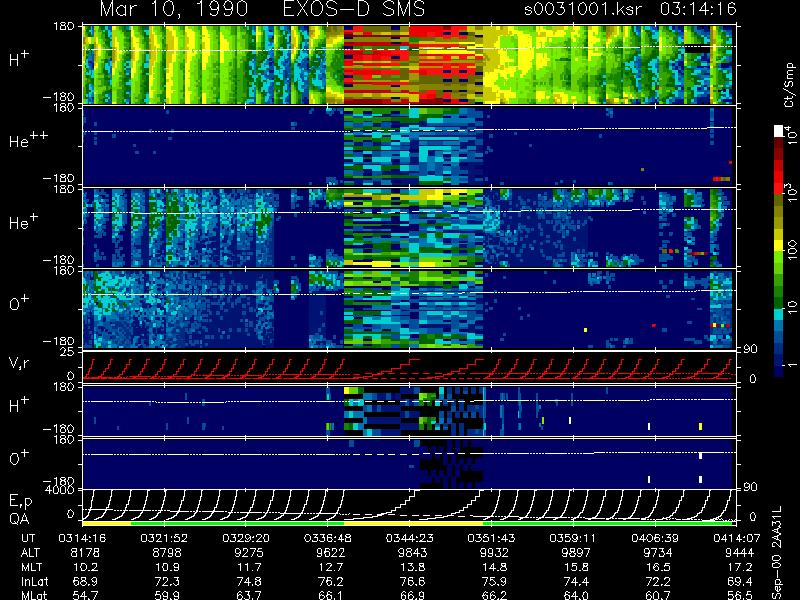This screenshot has height=600, width=800.
Task: Click the '25' tick on the V,r axis
Action: pos(68,352)
